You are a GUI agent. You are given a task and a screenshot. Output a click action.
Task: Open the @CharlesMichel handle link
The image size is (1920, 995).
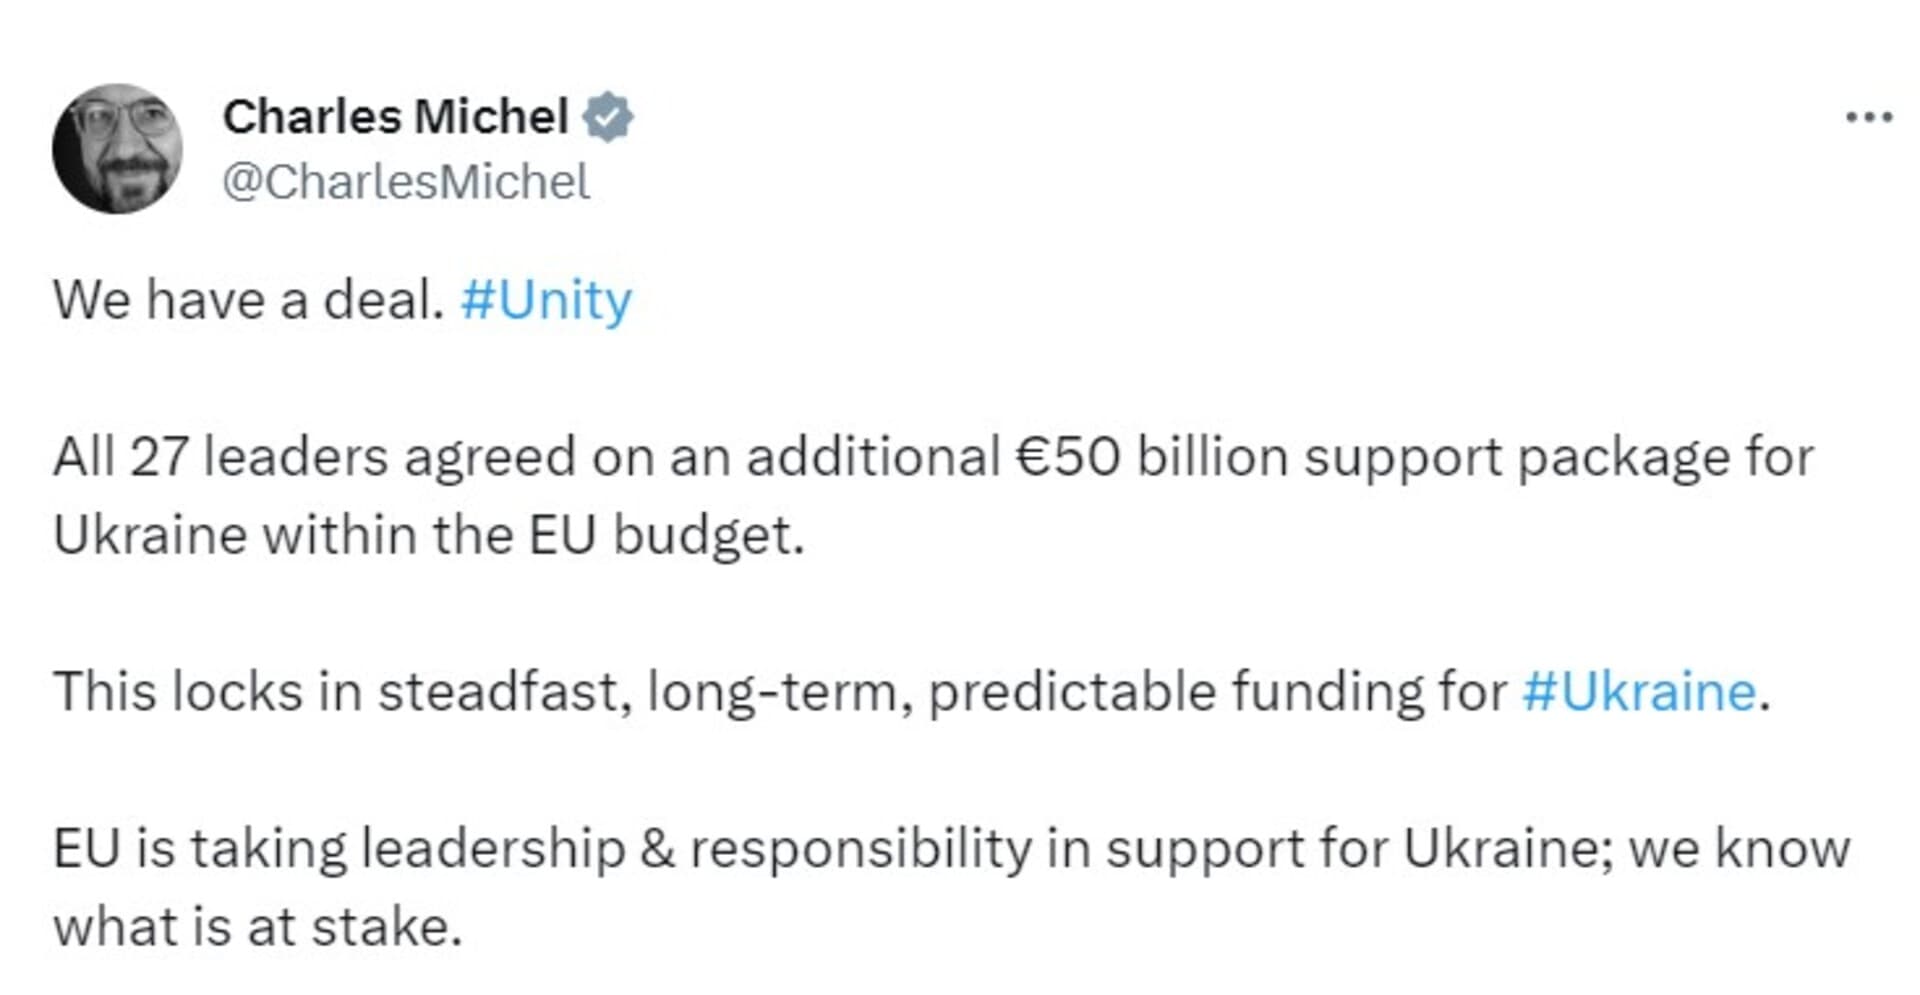(x=405, y=182)
